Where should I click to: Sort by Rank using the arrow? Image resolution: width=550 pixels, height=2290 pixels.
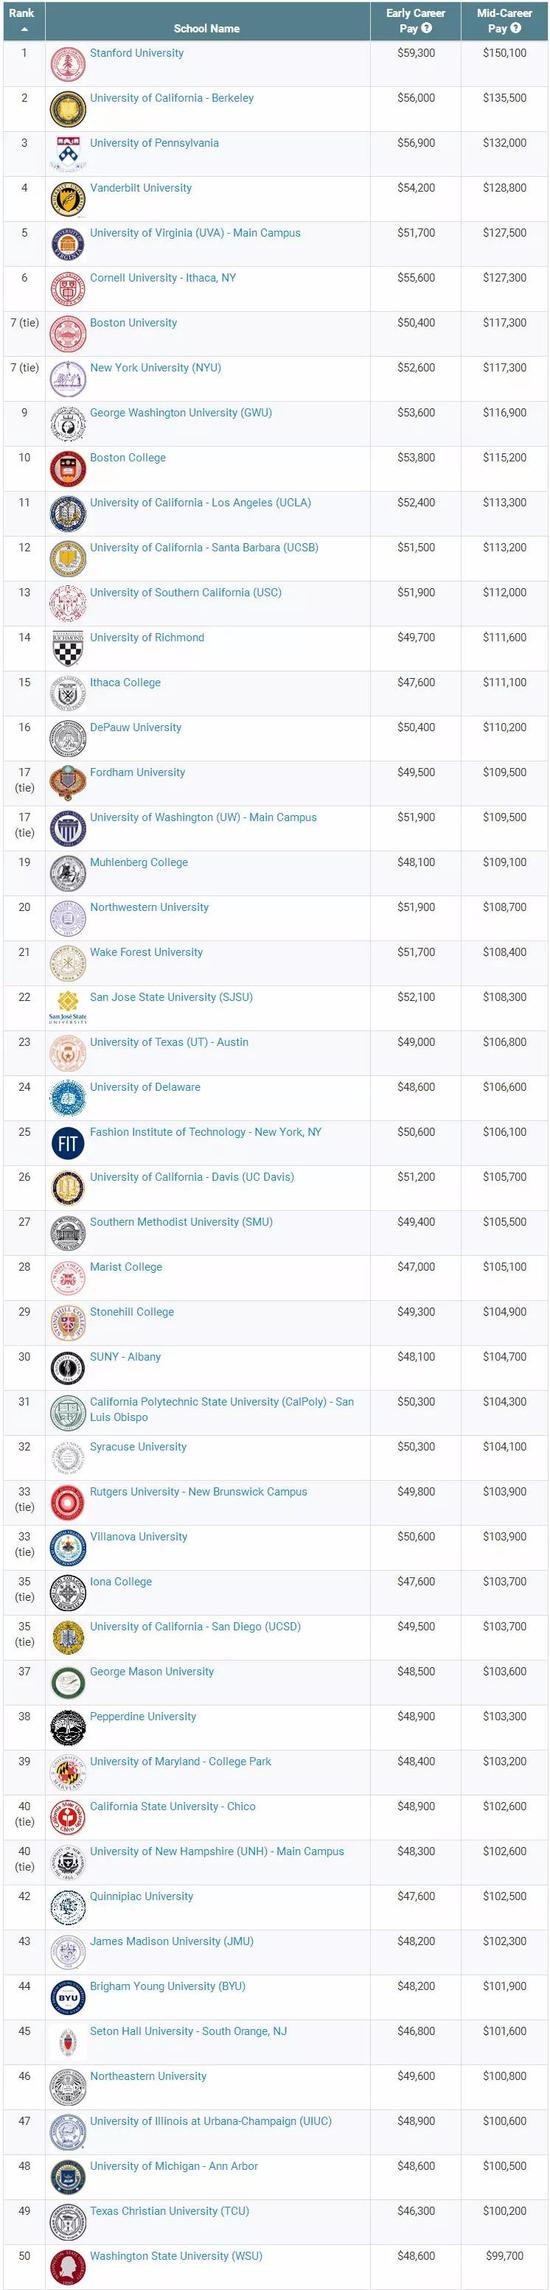tap(23, 29)
